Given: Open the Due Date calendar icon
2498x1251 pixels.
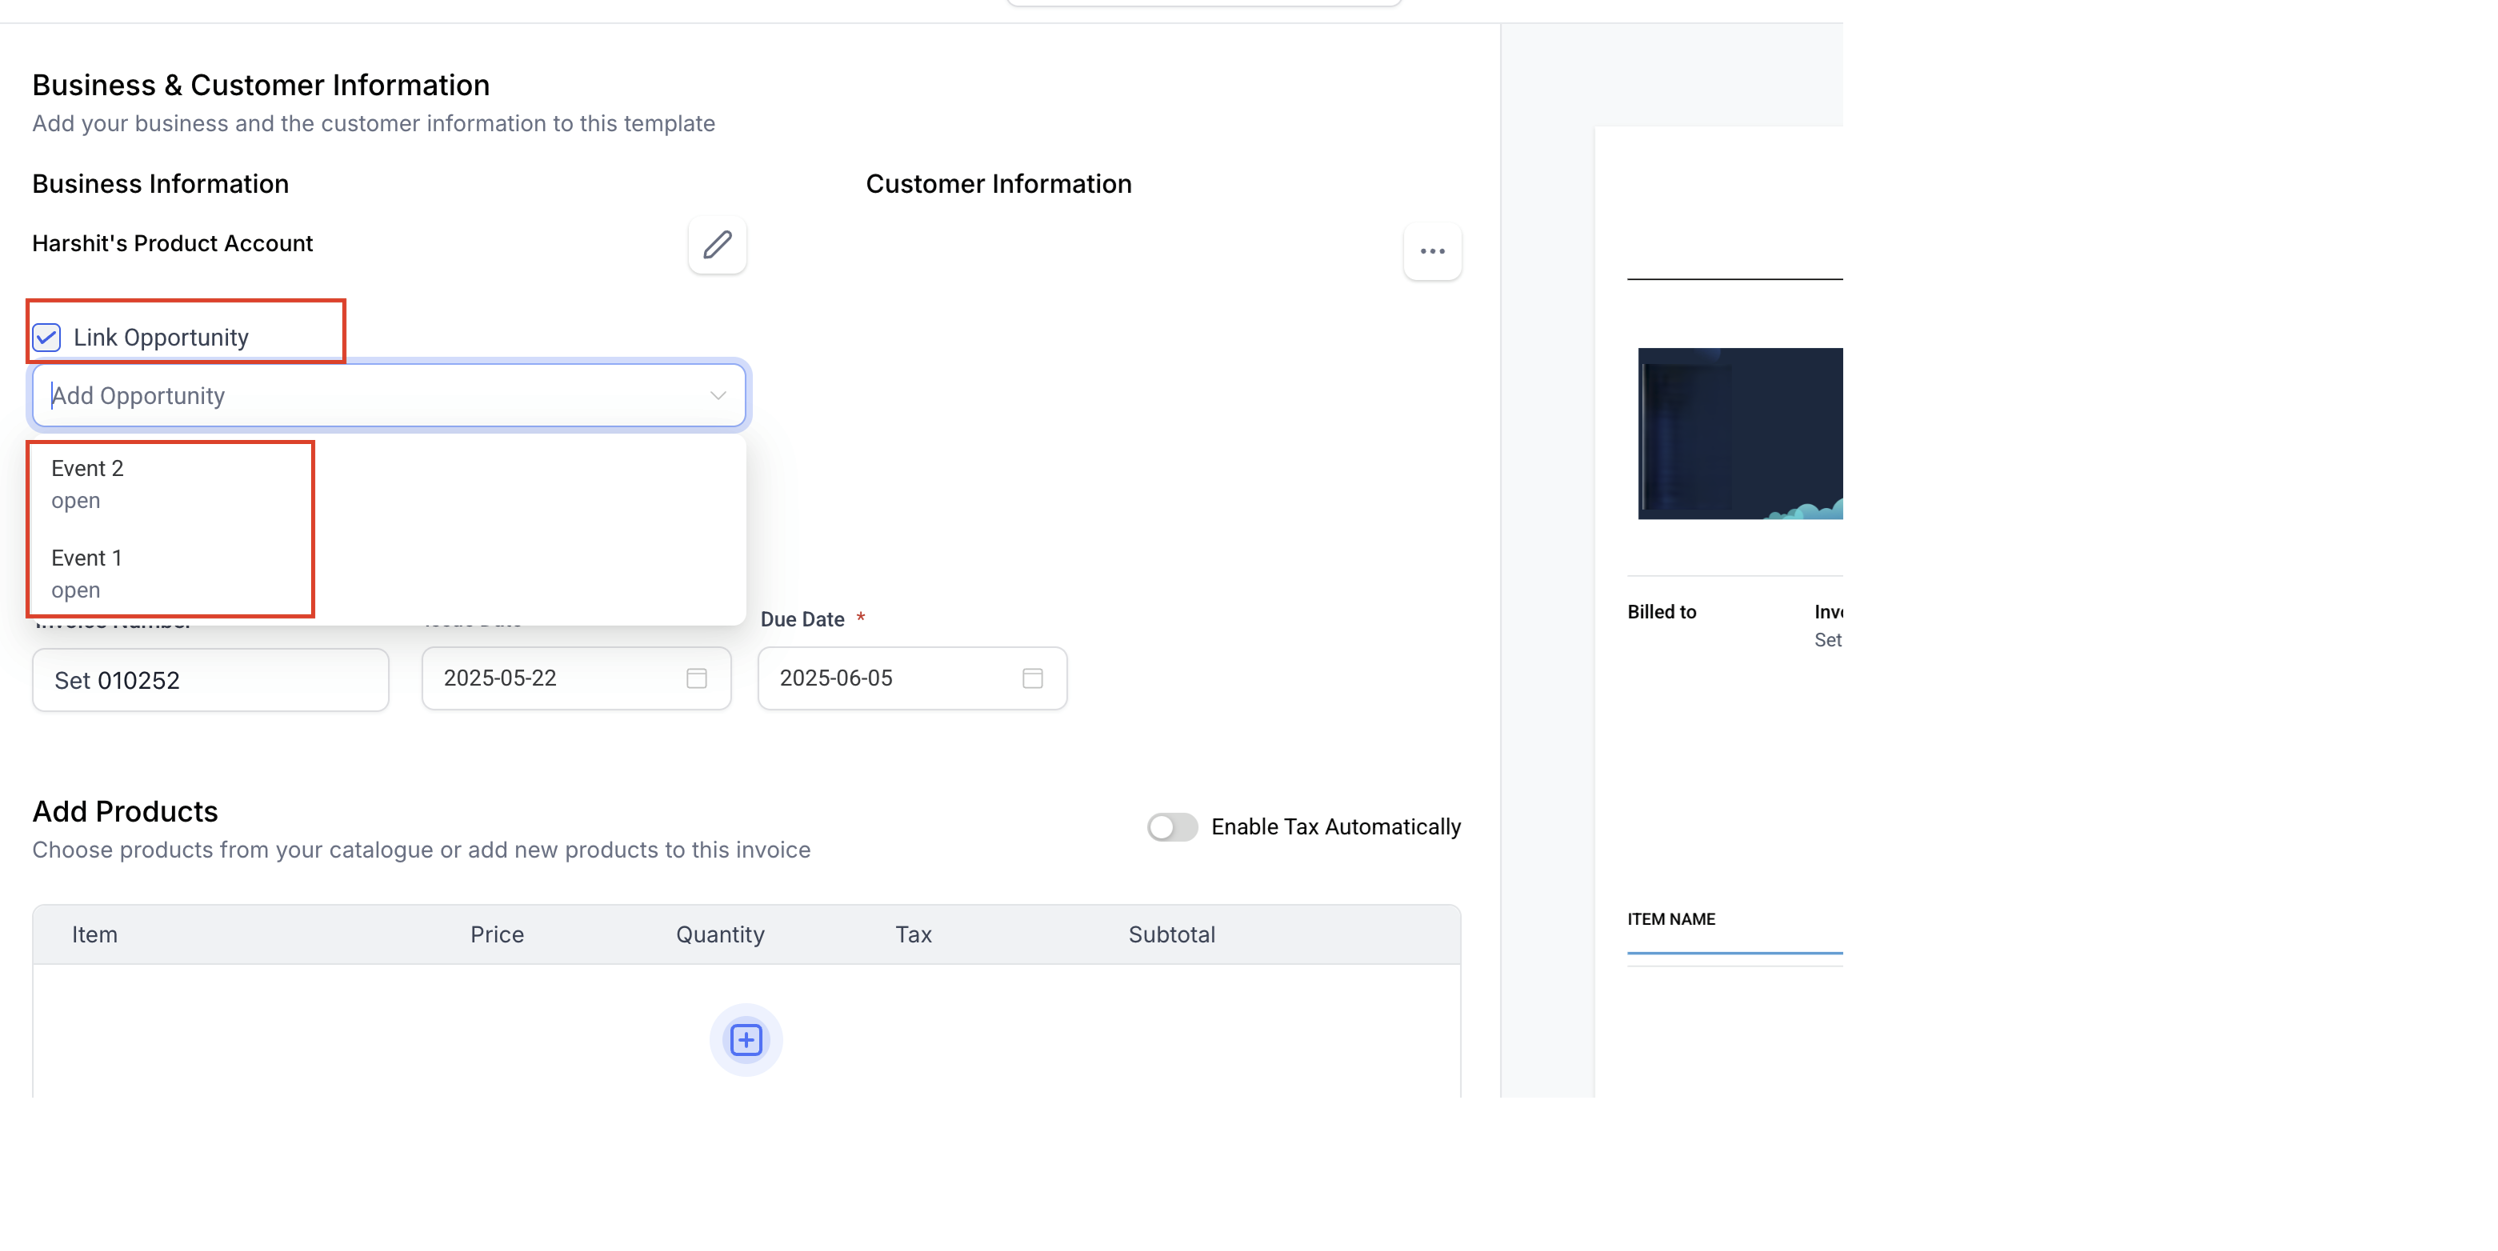Looking at the screenshot, I should tap(1032, 678).
